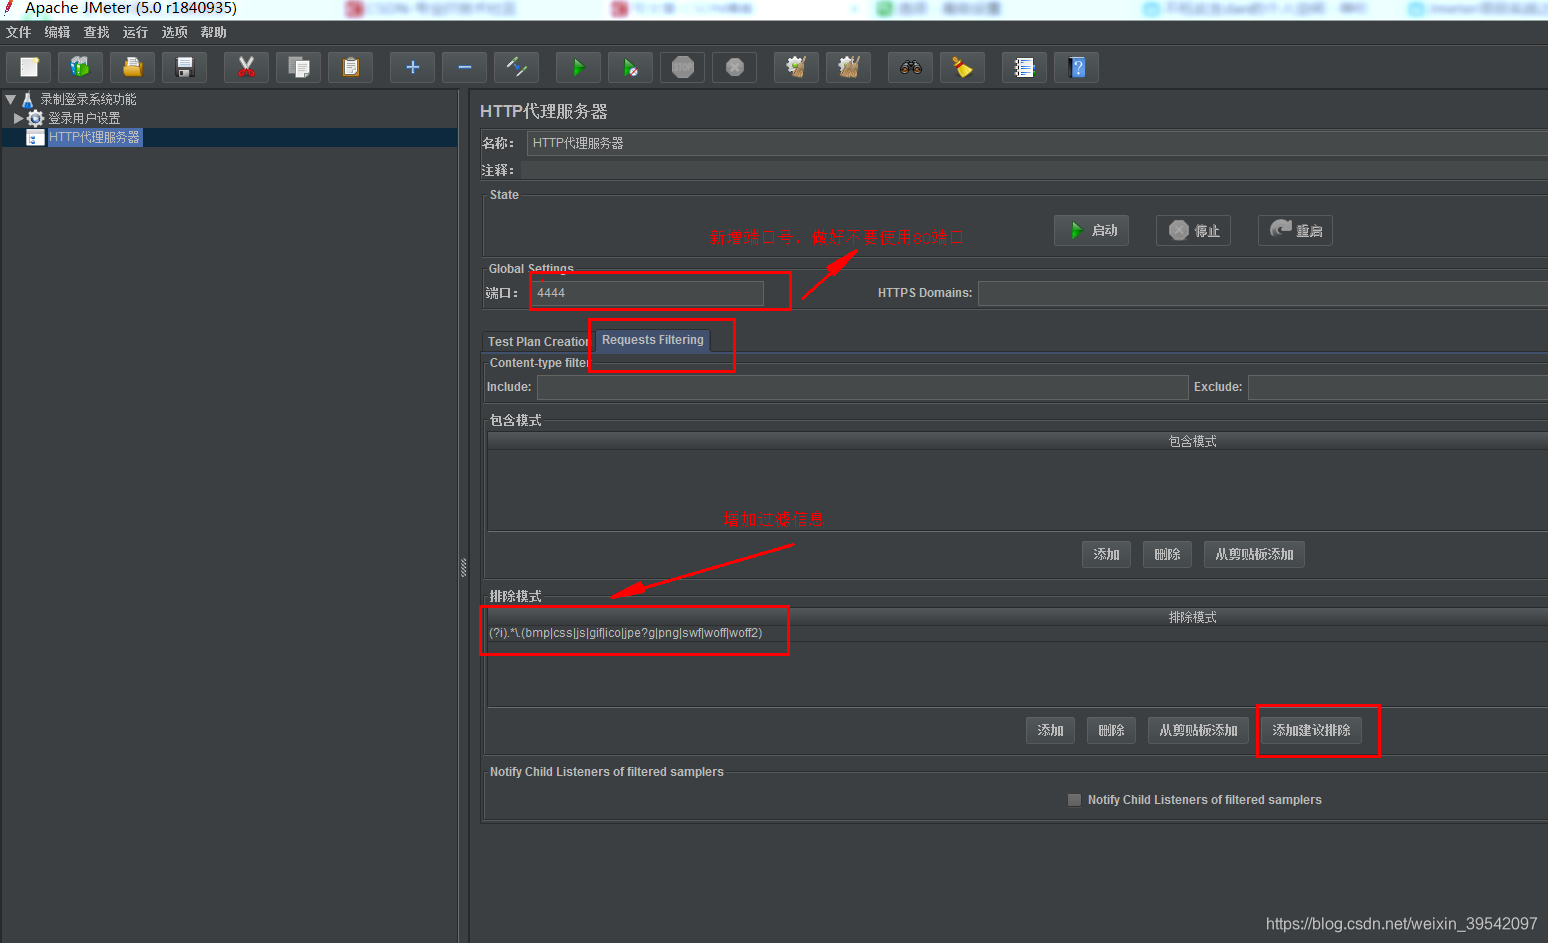Click the 重启 restart proxy button

1295,230
